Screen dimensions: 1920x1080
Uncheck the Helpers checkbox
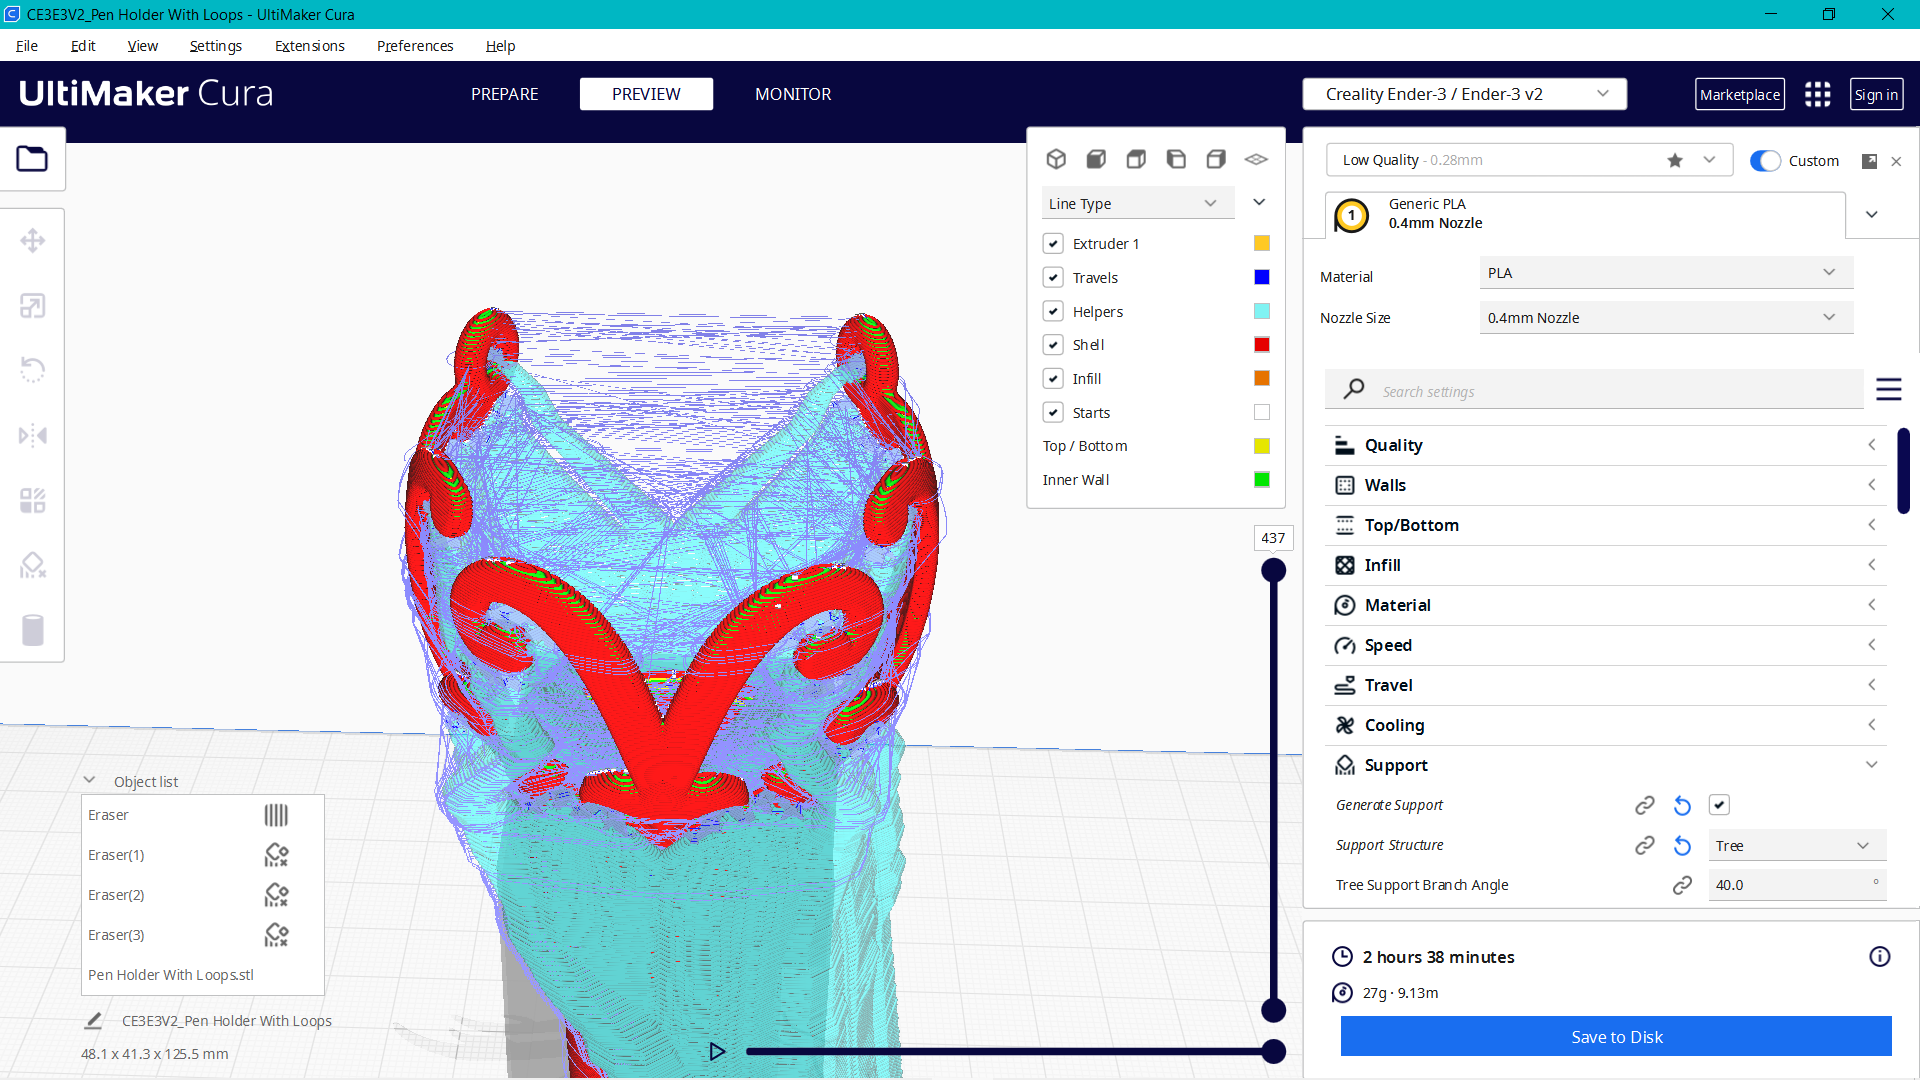point(1053,312)
